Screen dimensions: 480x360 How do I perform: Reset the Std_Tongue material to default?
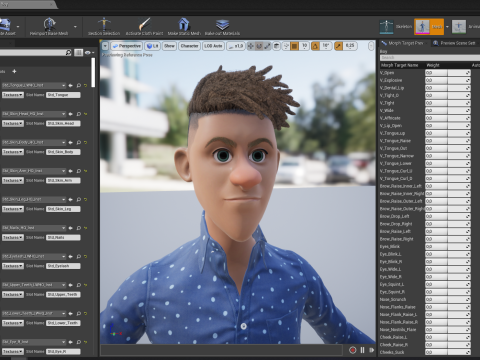pyautogui.click(x=86, y=86)
